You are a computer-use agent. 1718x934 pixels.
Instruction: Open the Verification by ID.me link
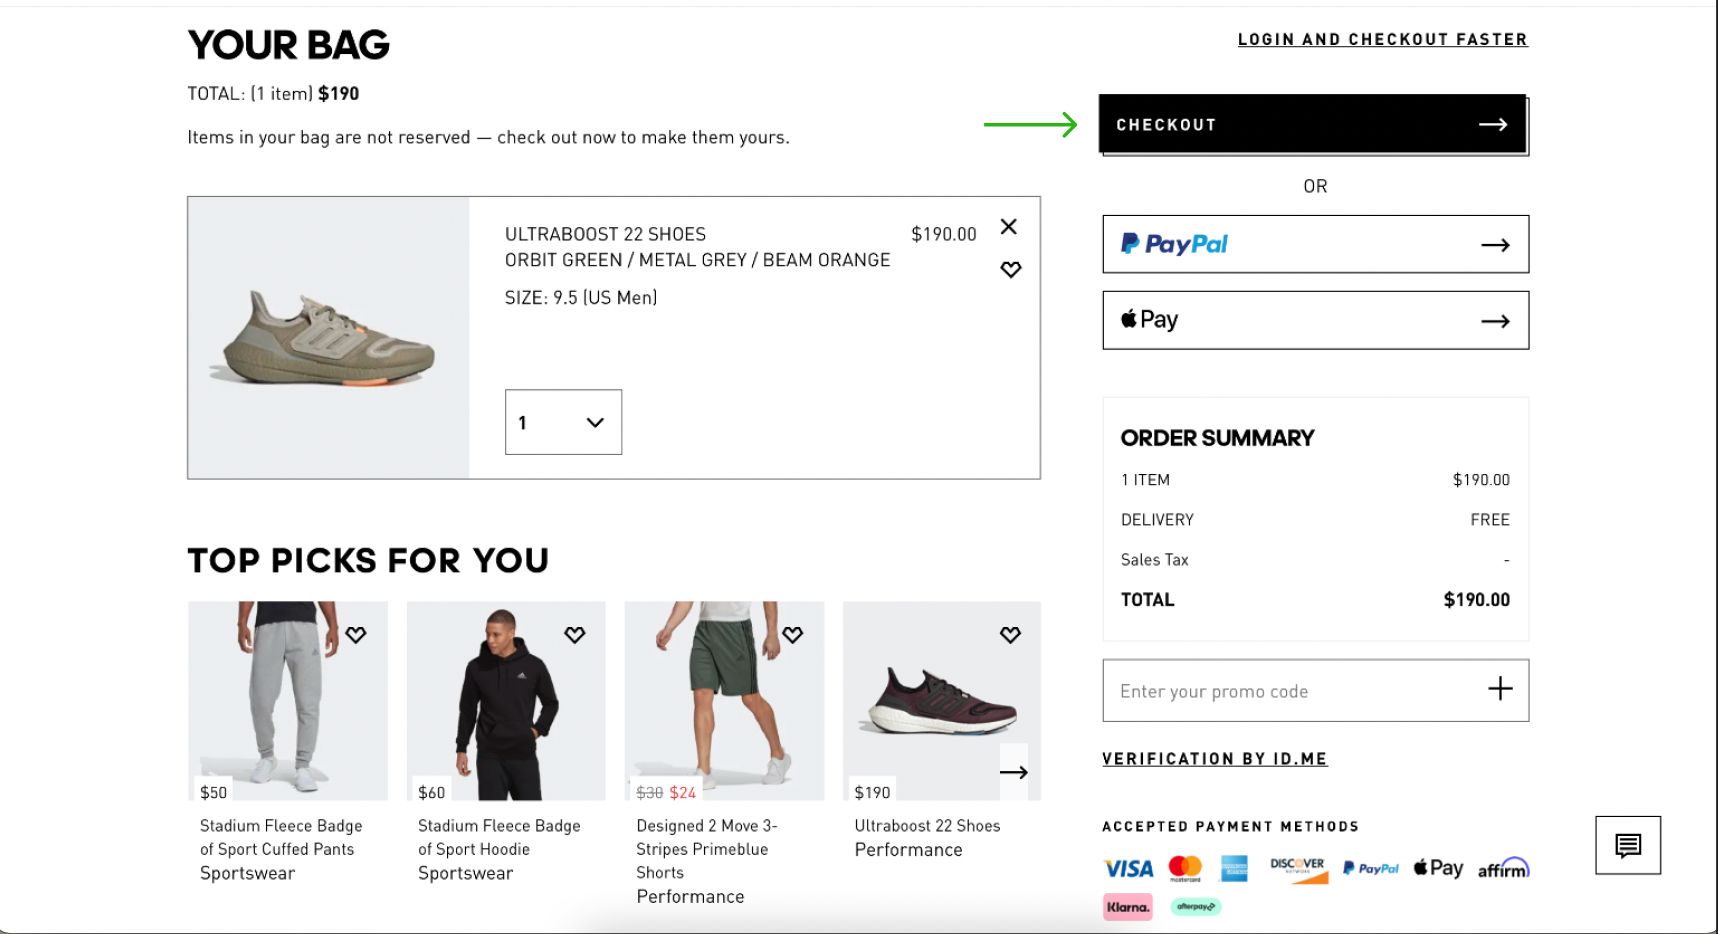click(x=1214, y=759)
